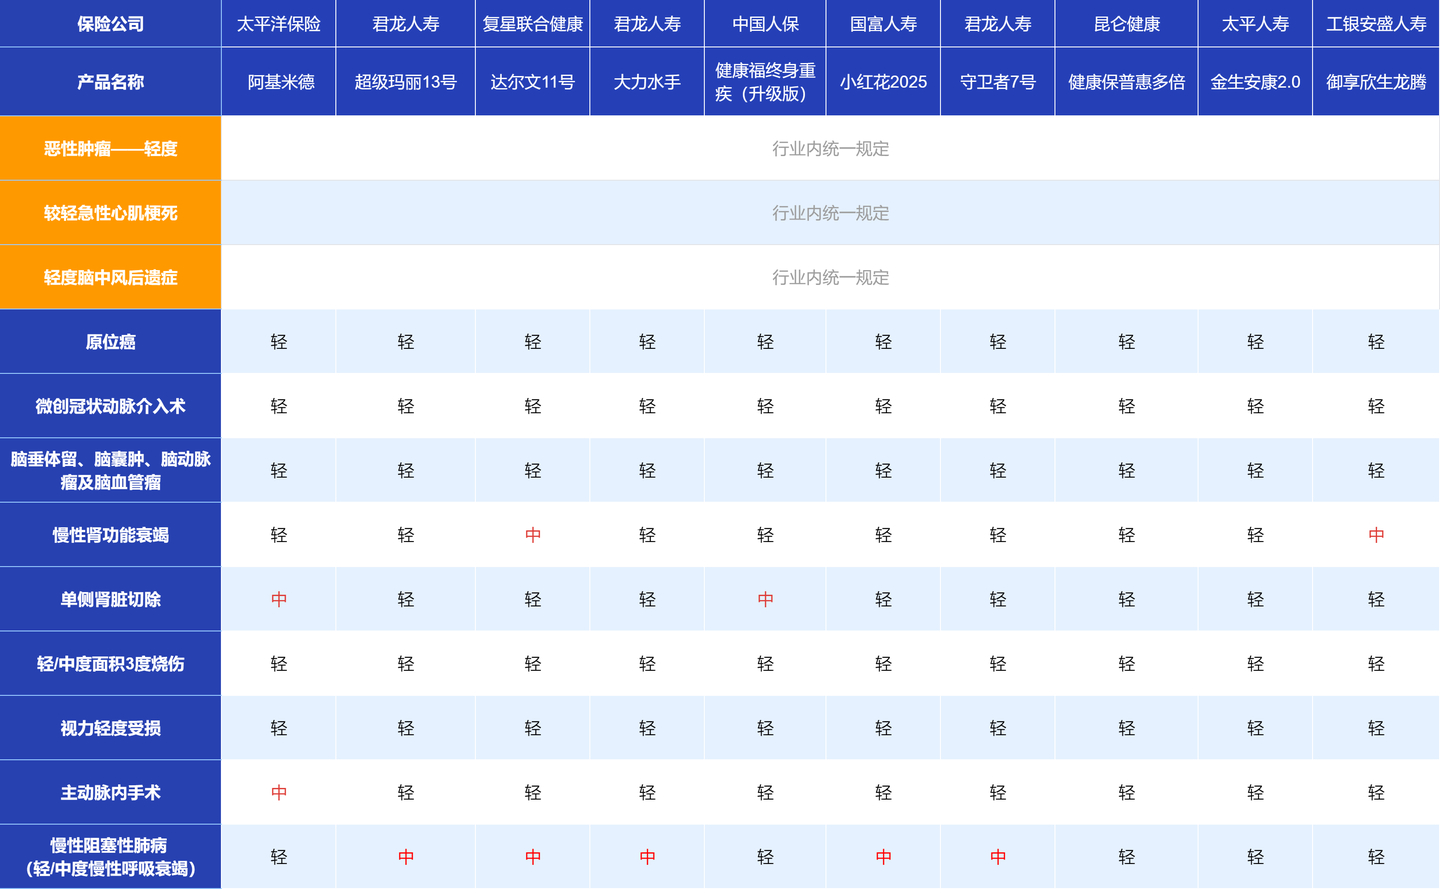This screenshot has width=1440, height=889.
Task: Select the 原位癌 row label
Action: (x=110, y=342)
